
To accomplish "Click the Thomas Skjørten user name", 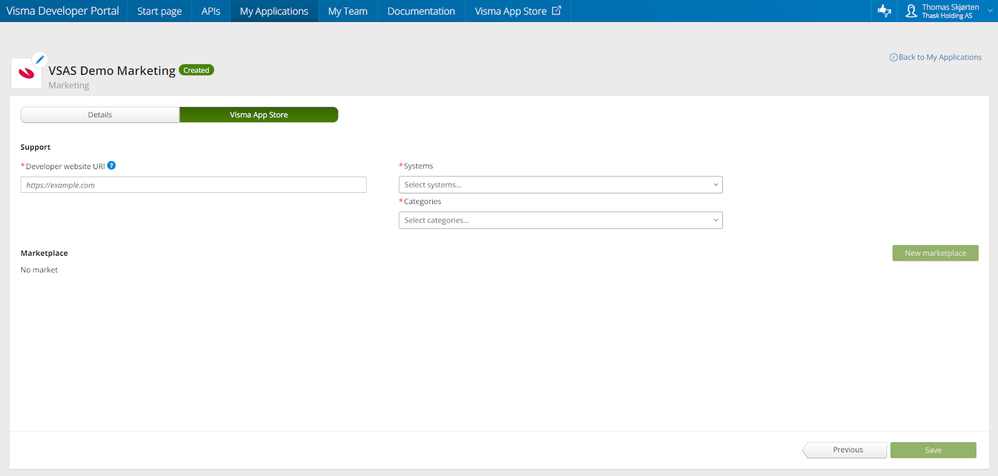I will (x=950, y=7).
